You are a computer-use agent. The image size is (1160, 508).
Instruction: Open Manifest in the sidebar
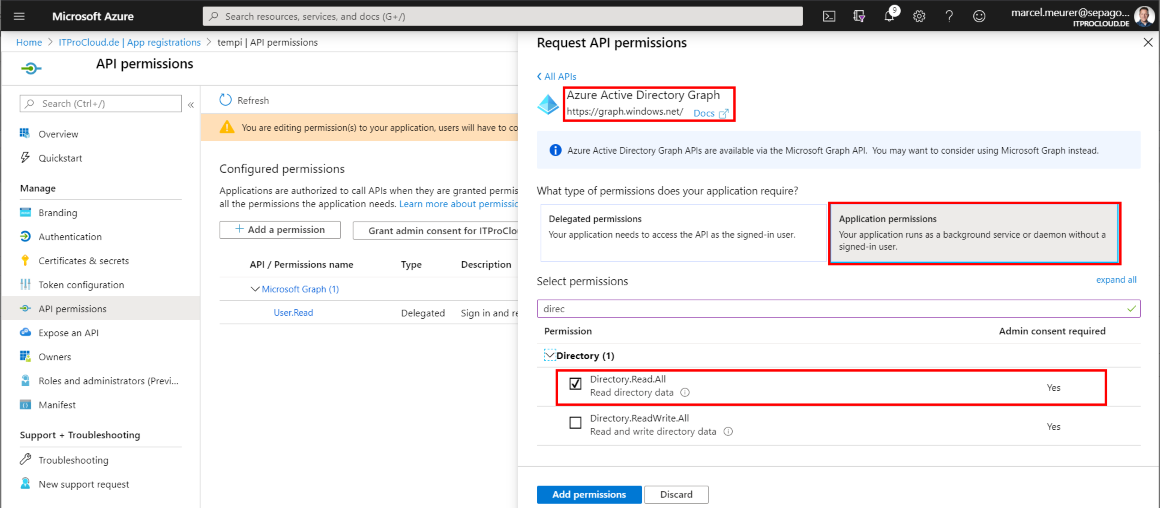coord(57,404)
